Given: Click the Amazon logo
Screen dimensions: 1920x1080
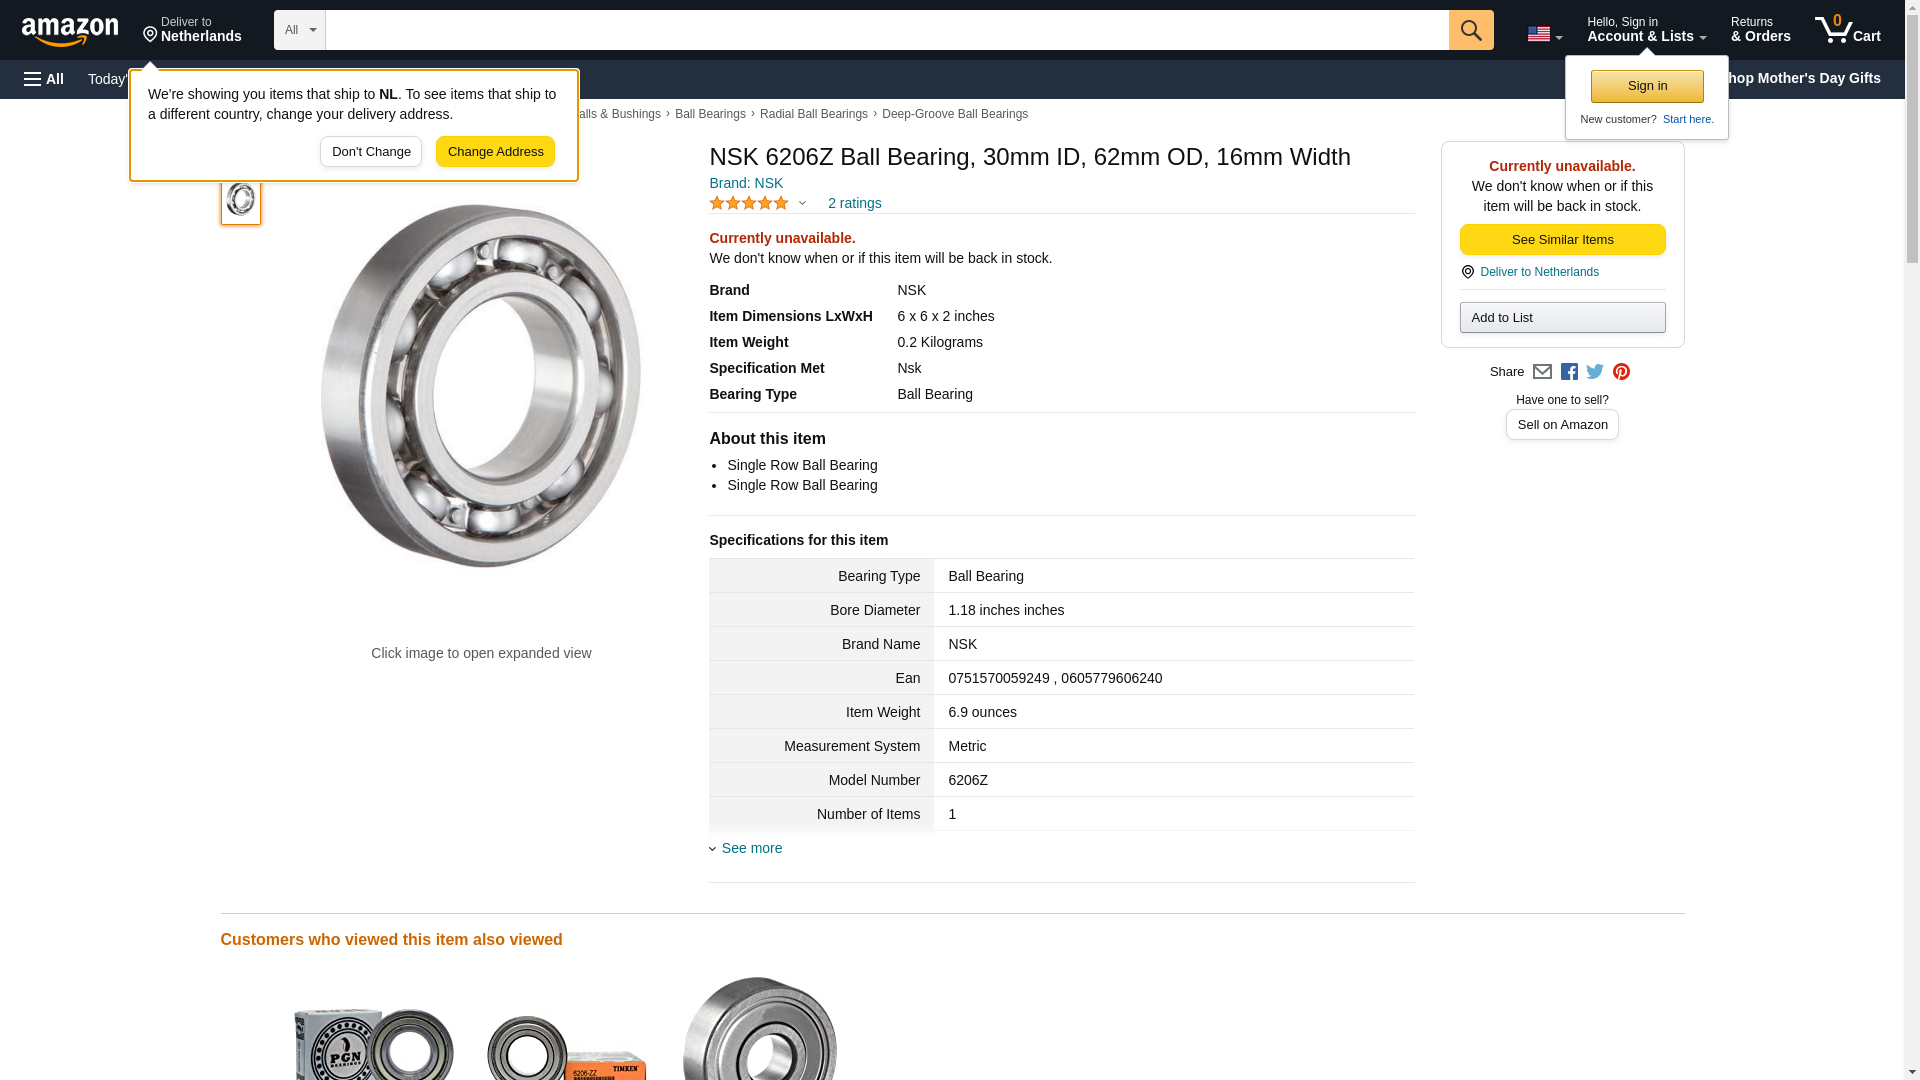Looking at the screenshot, I should pos(70,31).
